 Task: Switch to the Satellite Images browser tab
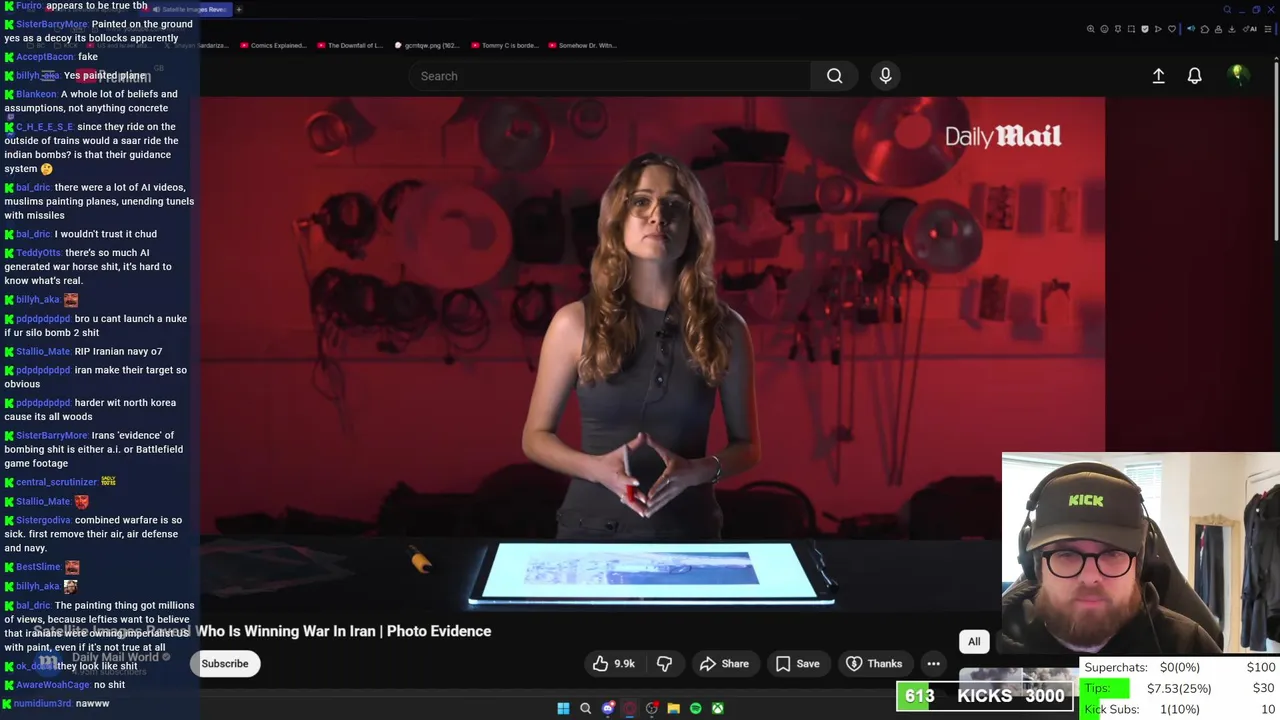coord(188,9)
